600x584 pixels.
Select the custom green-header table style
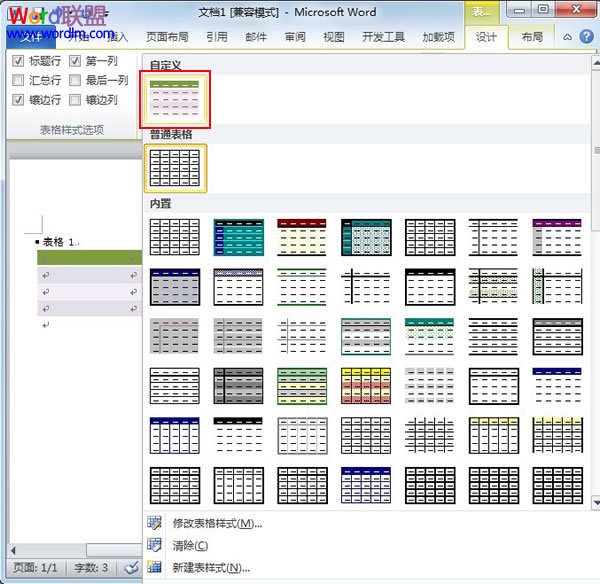coord(175,99)
